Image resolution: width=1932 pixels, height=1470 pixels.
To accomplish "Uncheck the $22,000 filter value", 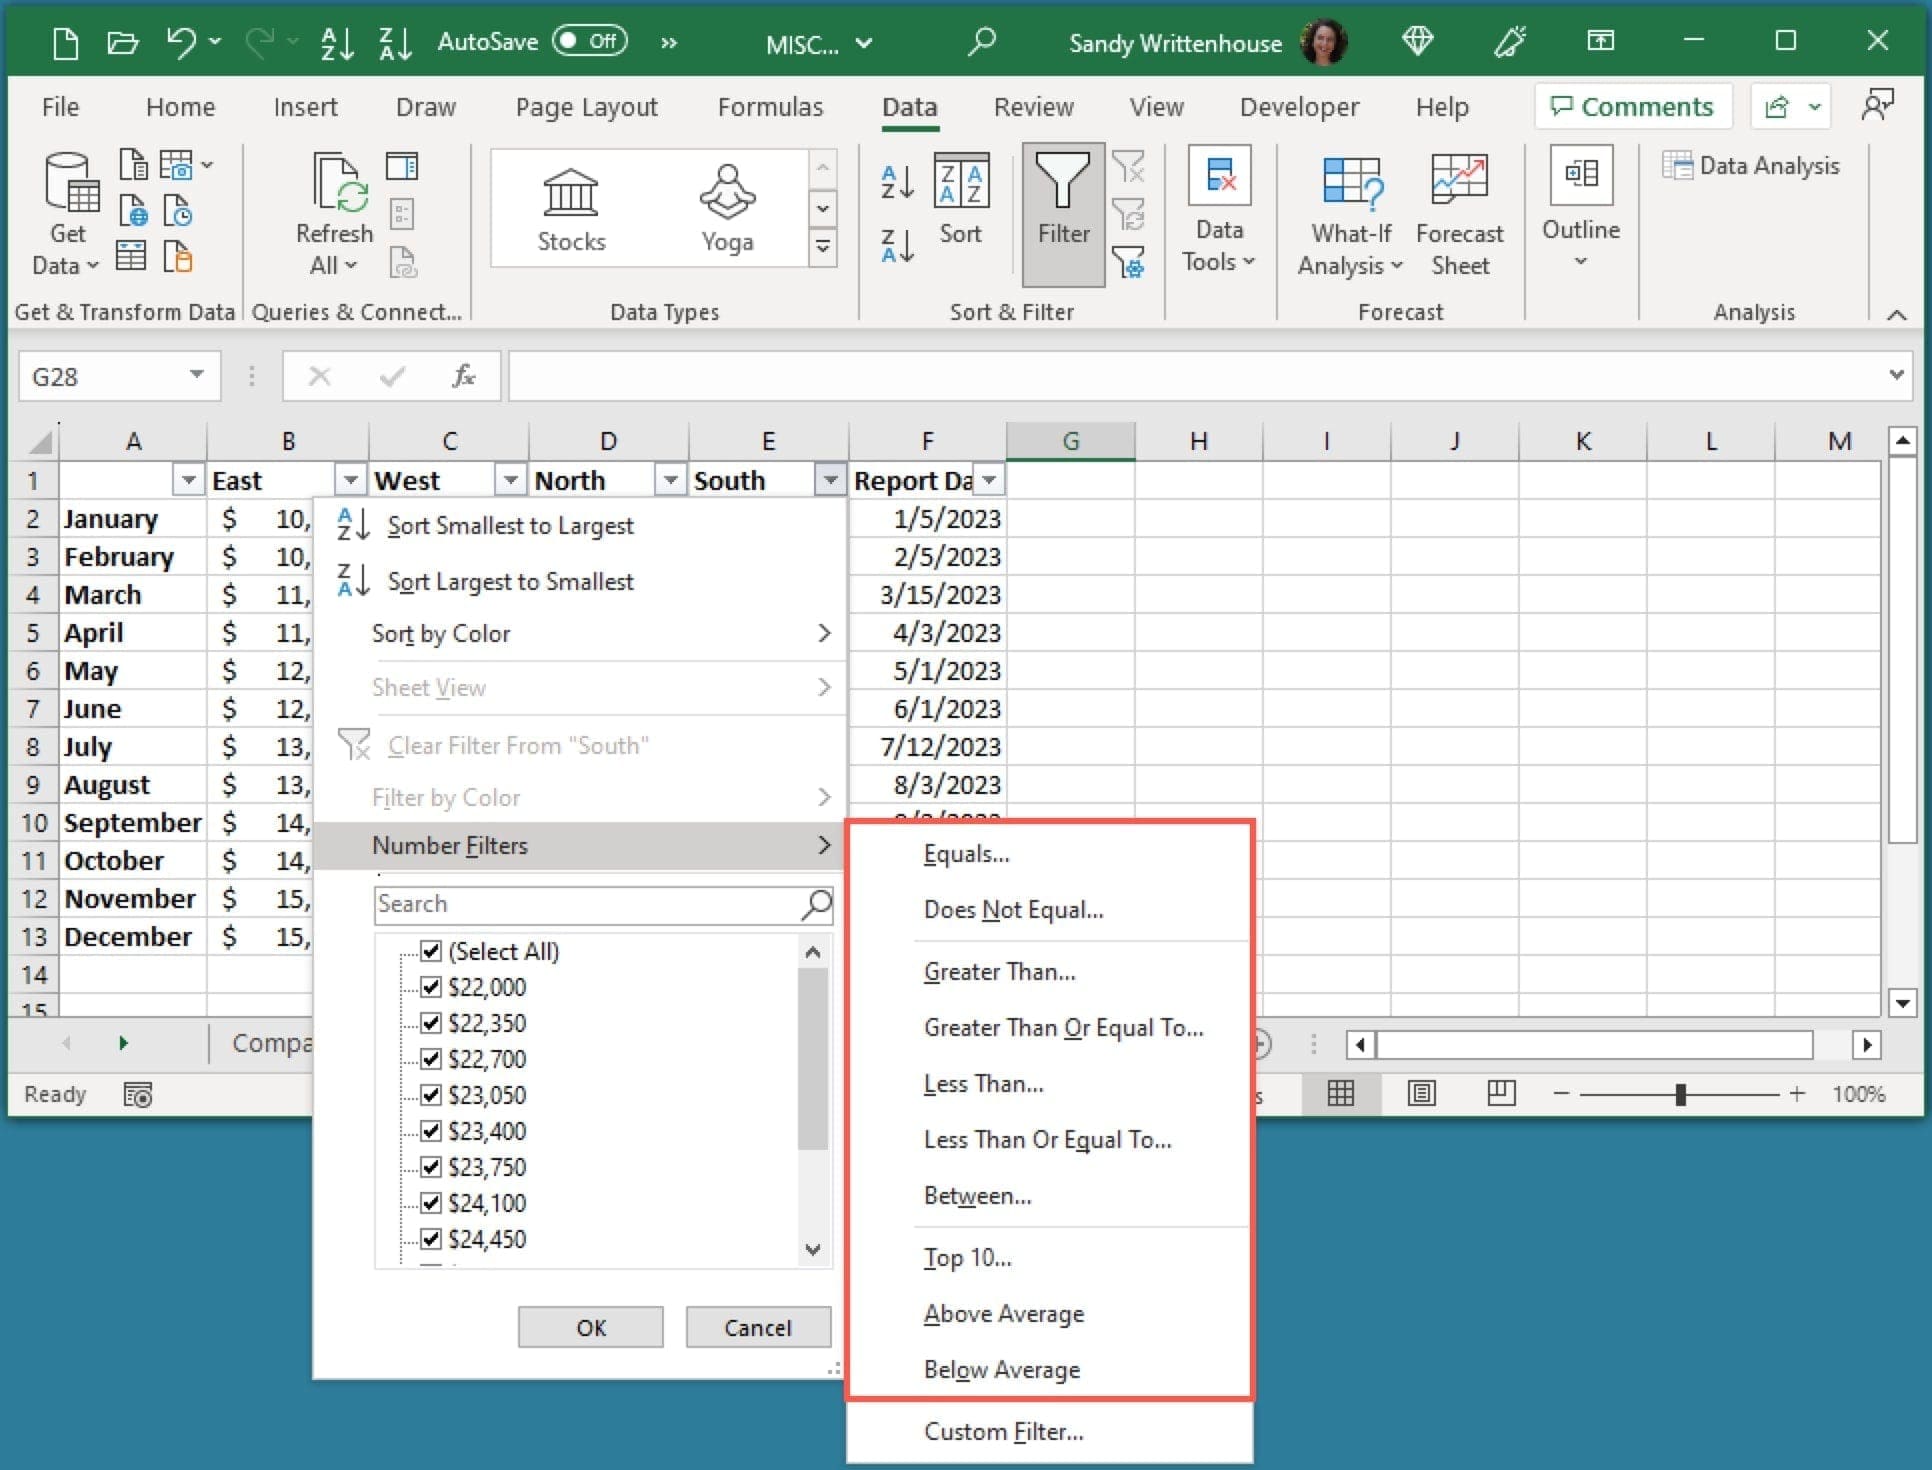I will point(431,987).
